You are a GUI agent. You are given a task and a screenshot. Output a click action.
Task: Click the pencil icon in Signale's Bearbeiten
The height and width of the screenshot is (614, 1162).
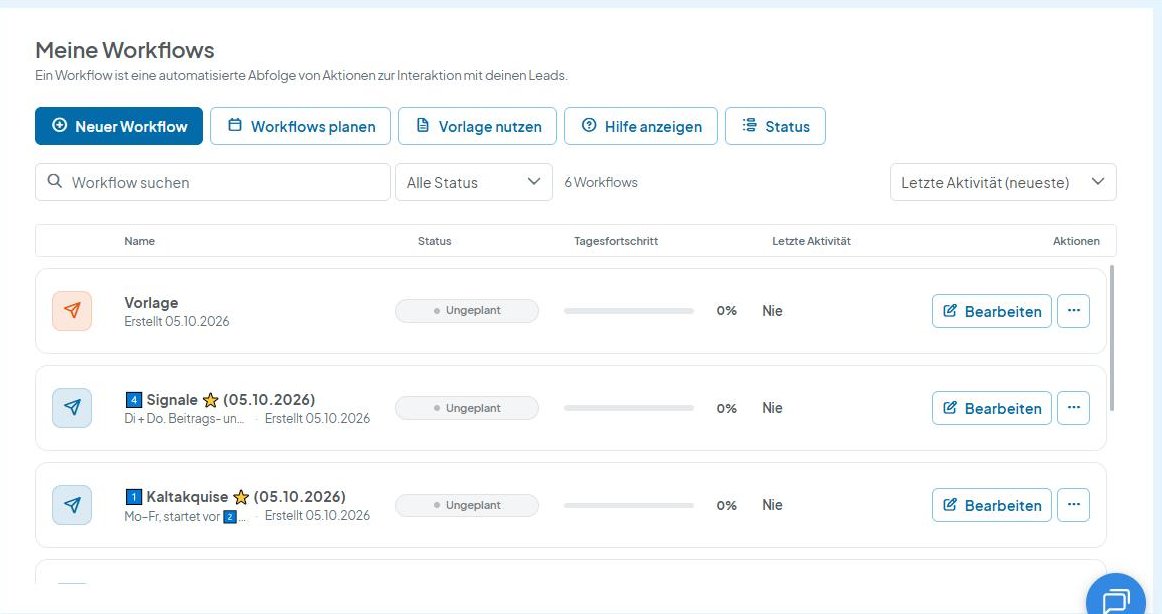tap(949, 407)
